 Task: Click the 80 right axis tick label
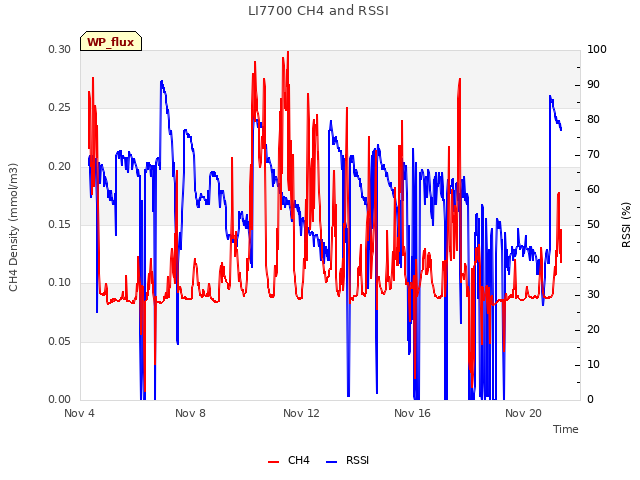[593, 120]
